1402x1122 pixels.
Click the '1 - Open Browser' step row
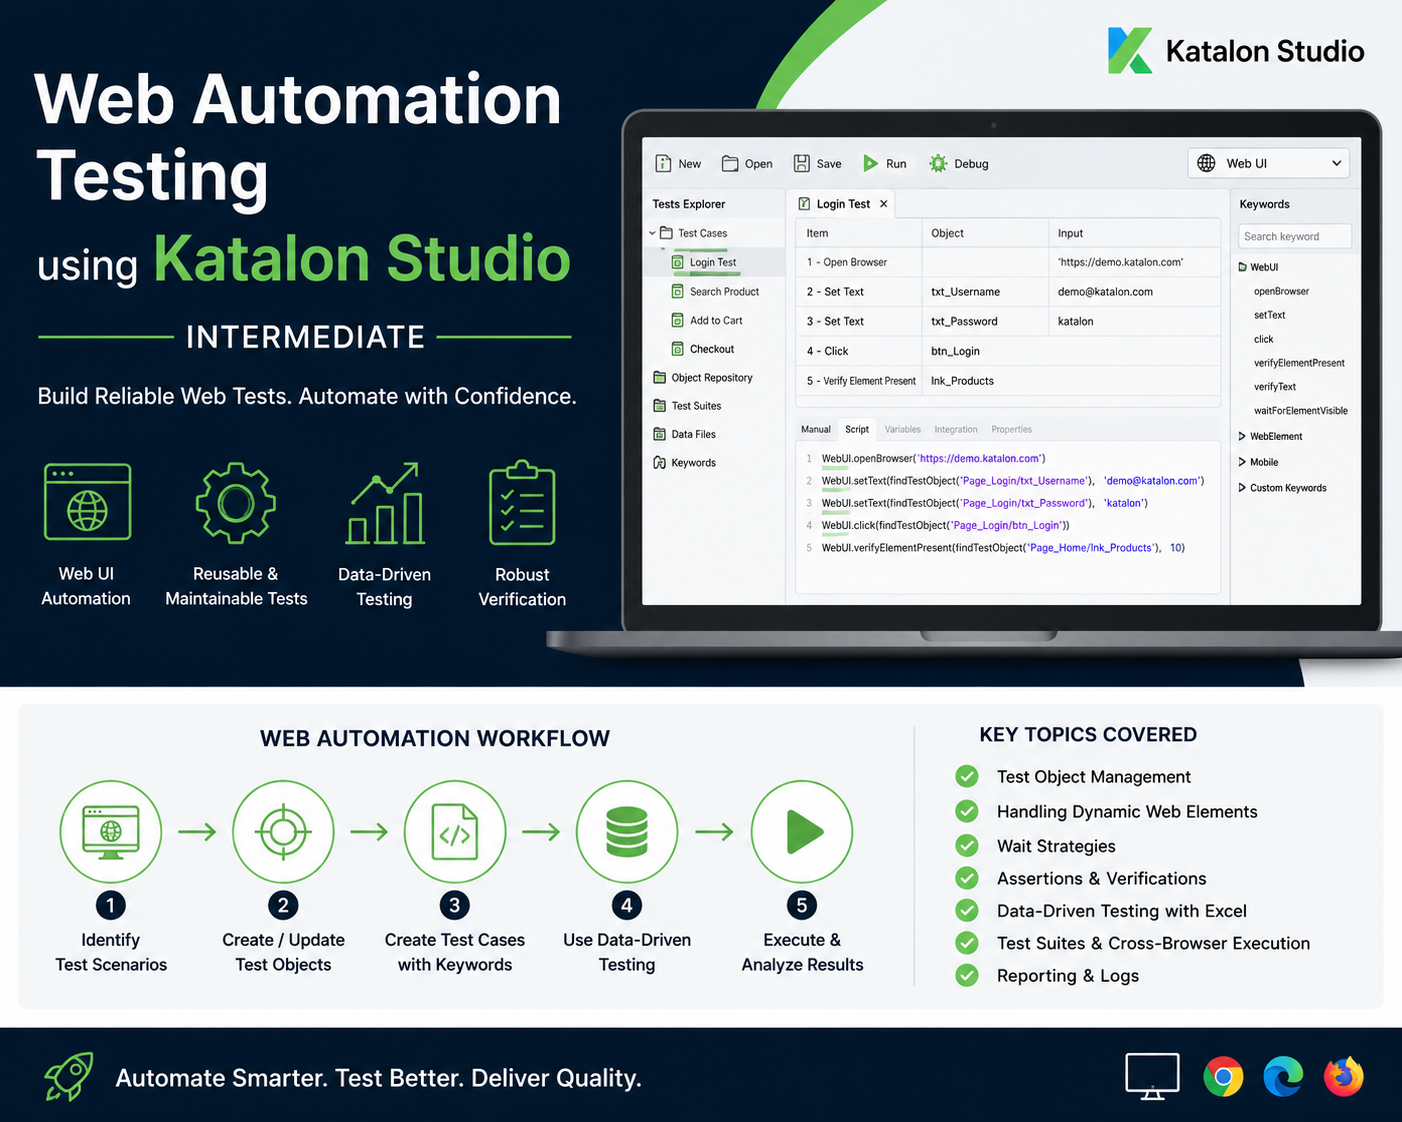click(x=1008, y=262)
